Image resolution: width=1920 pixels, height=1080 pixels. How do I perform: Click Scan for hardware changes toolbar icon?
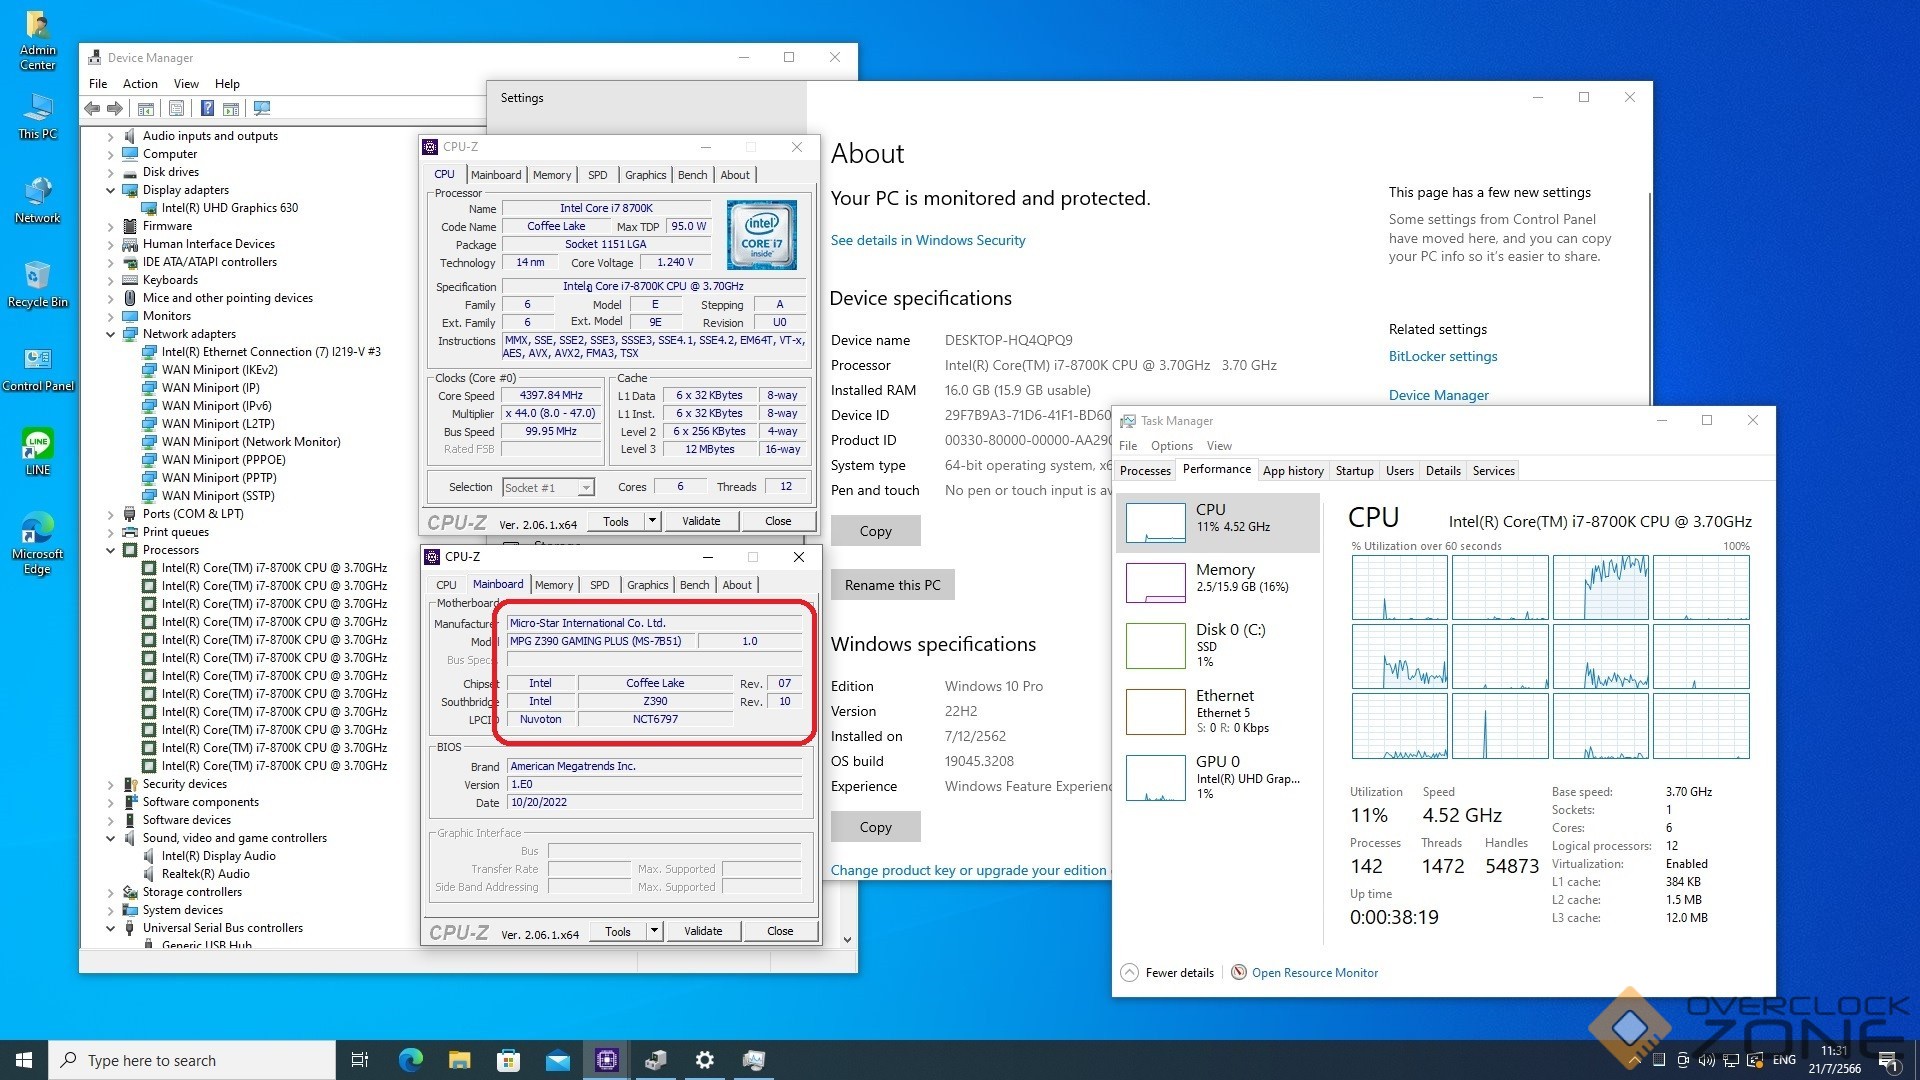point(262,108)
